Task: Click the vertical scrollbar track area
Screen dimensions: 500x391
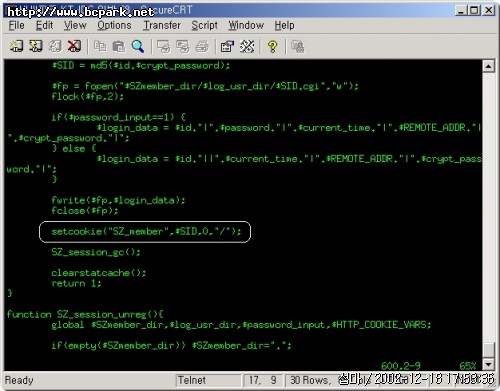Action: click(x=488, y=207)
